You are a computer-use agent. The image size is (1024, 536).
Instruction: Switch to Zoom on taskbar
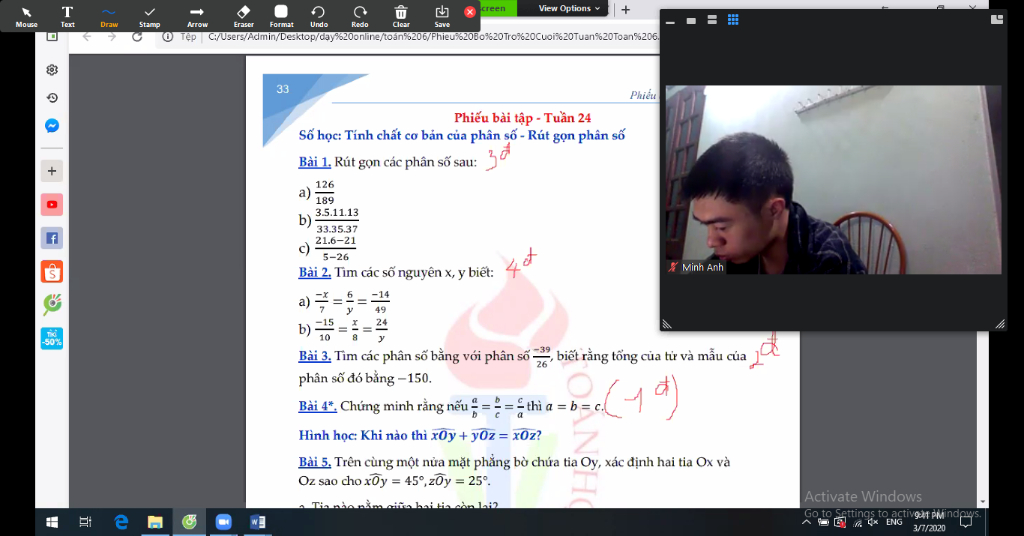click(x=223, y=522)
